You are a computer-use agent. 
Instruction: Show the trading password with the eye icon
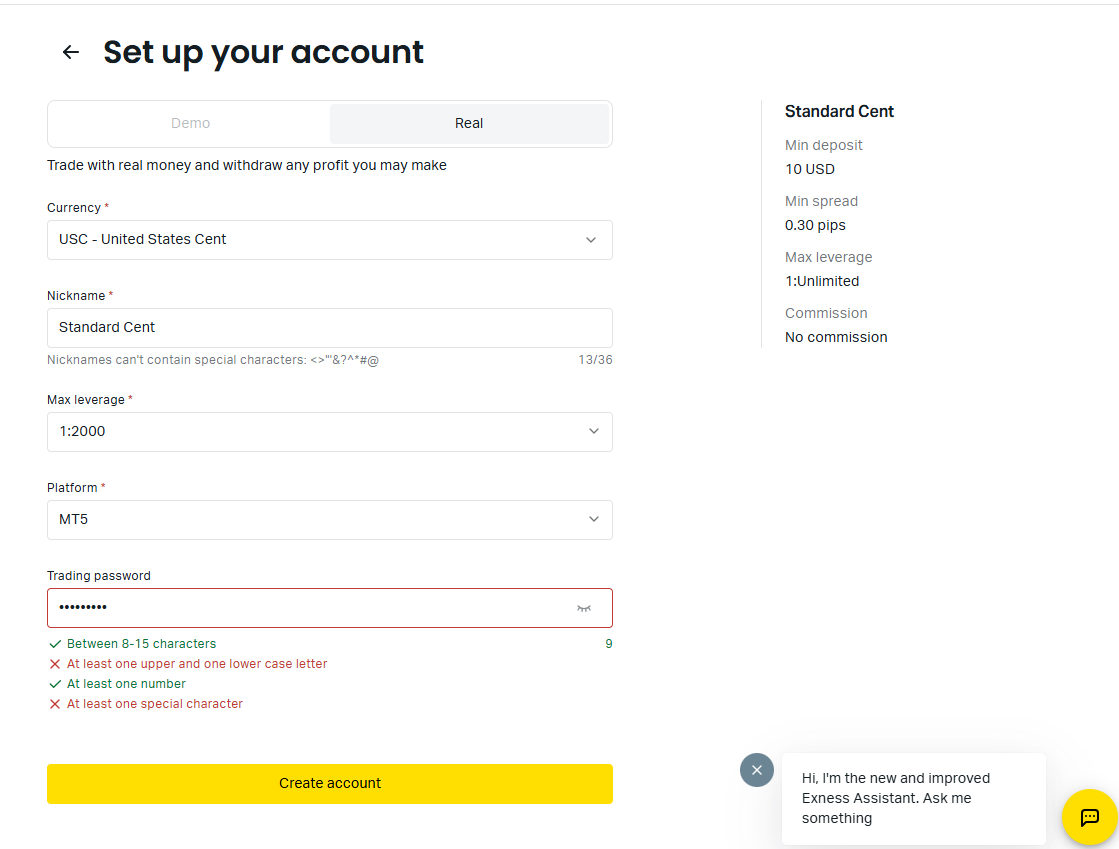click(x=584, y=608)
